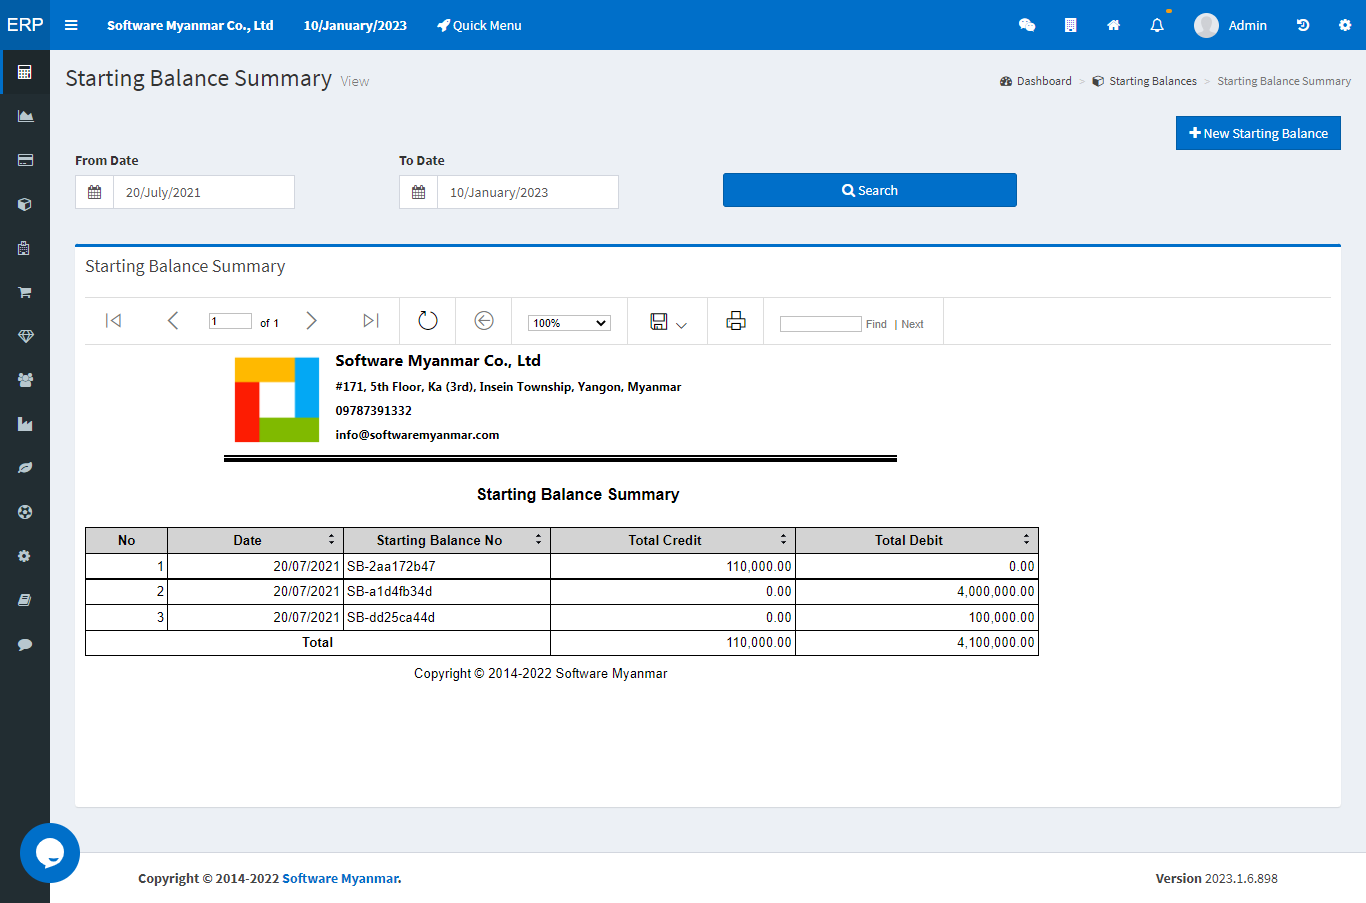Image resolution: width=1366 pixels, height=903 pixels.
Task: Go to first report page
Action: click(113, 320)
